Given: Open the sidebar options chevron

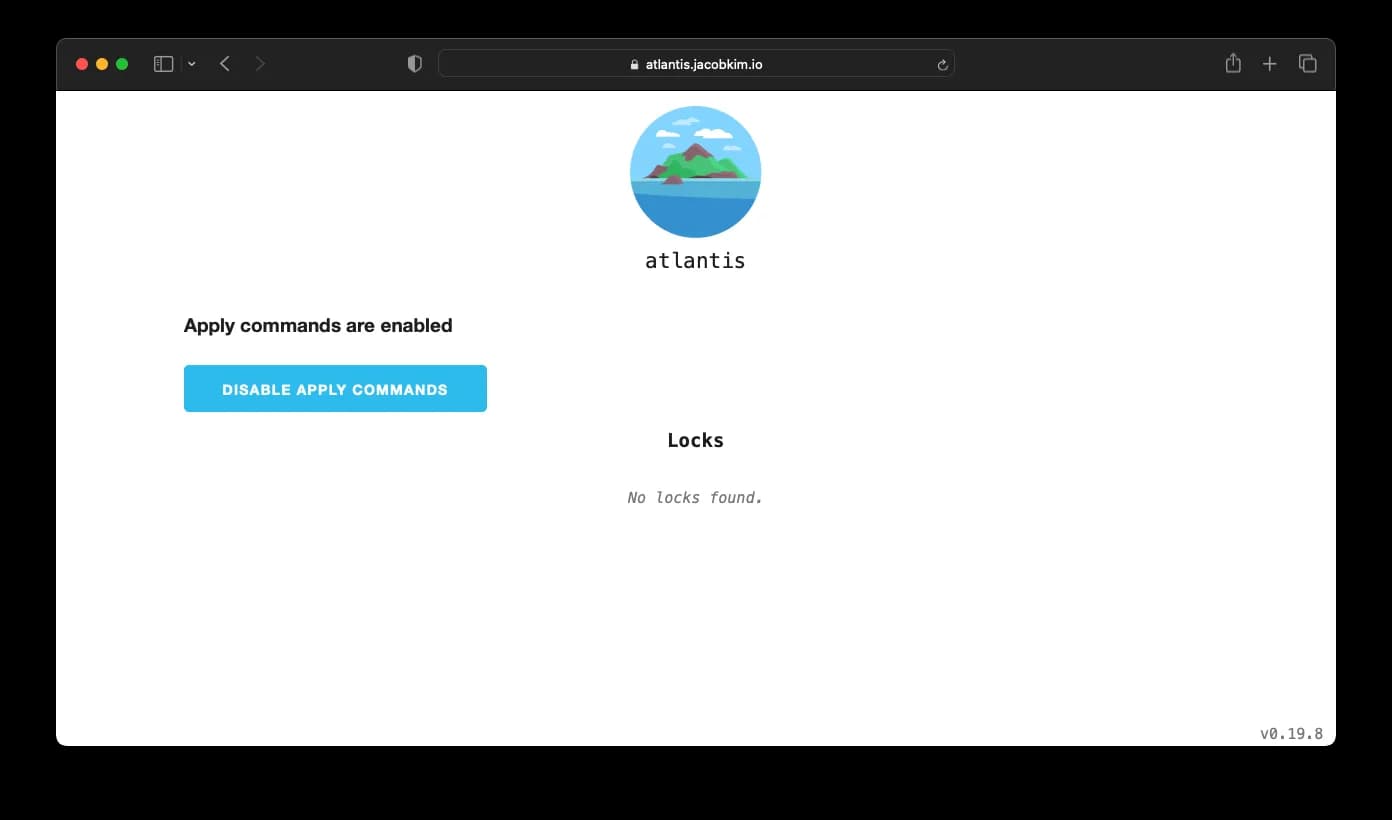Looking at the screenshot, I should pyautogui.click(x=192, y=63).
